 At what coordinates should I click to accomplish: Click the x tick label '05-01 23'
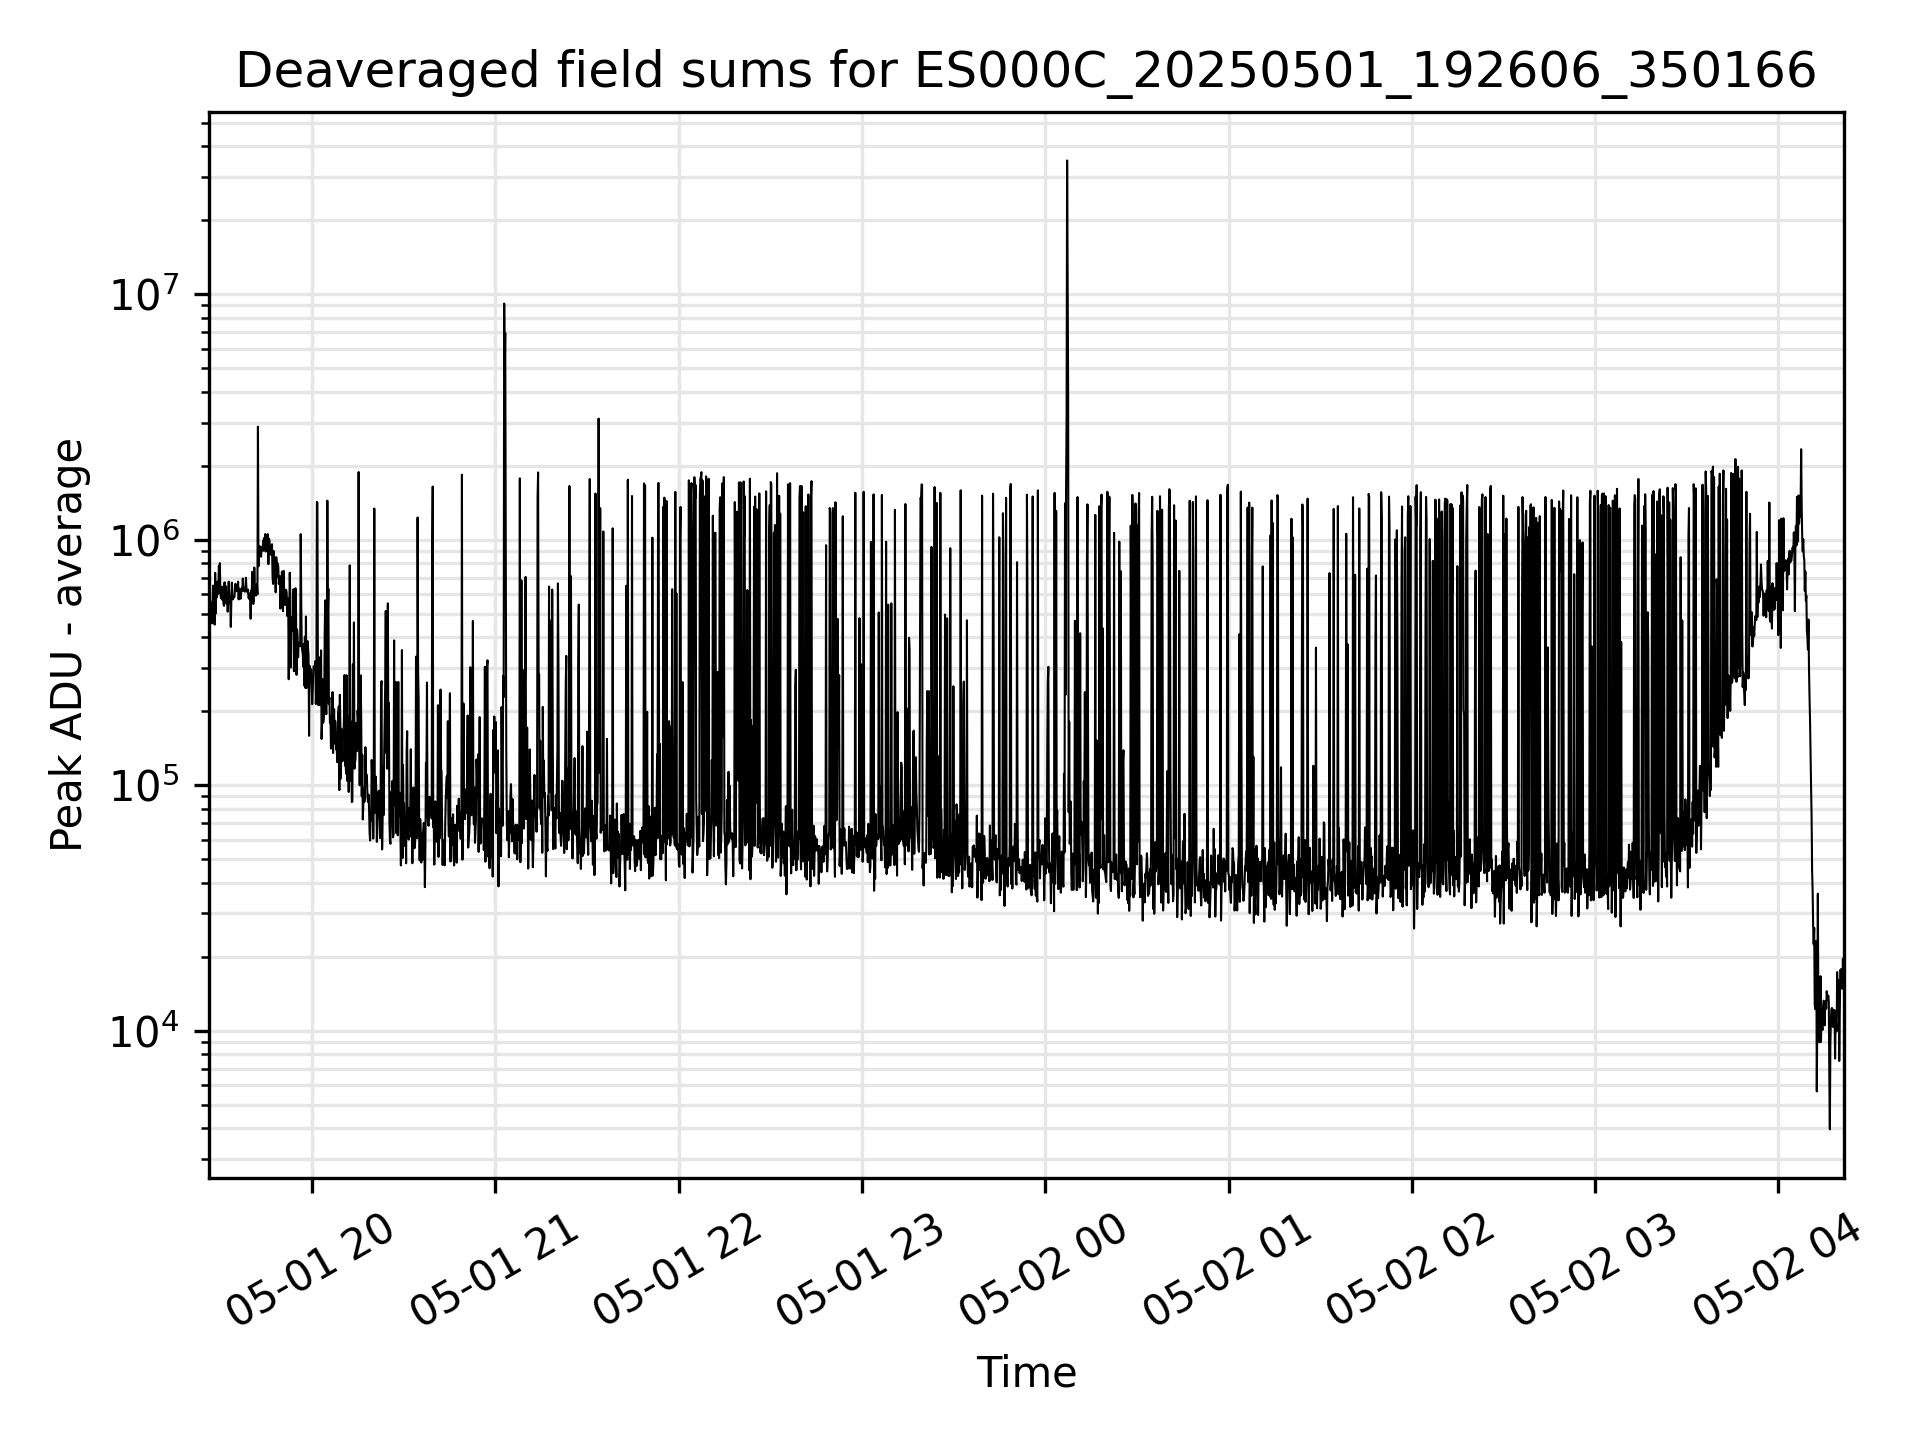click(861, 1271)
